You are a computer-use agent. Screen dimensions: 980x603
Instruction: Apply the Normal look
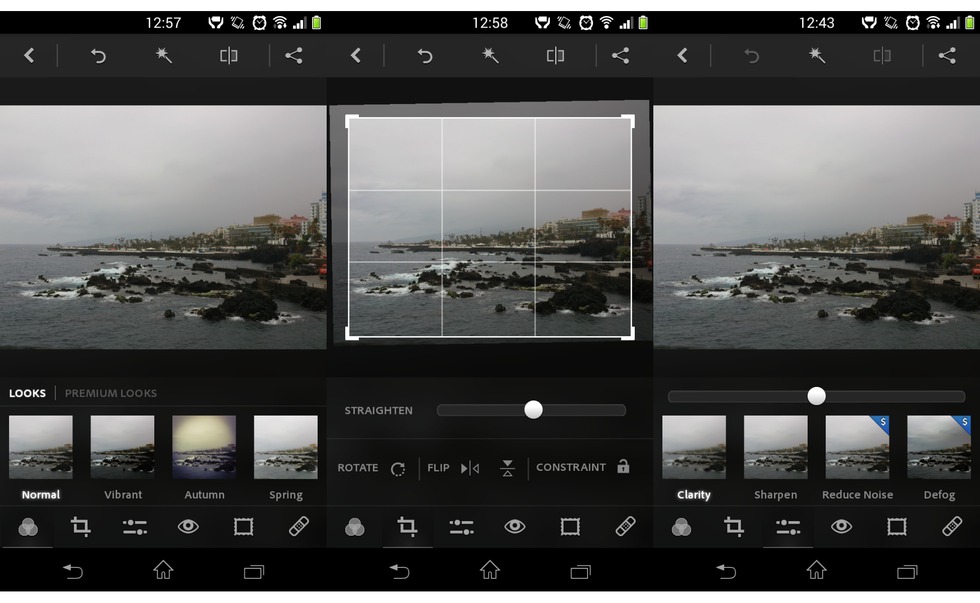click(41, 458)
